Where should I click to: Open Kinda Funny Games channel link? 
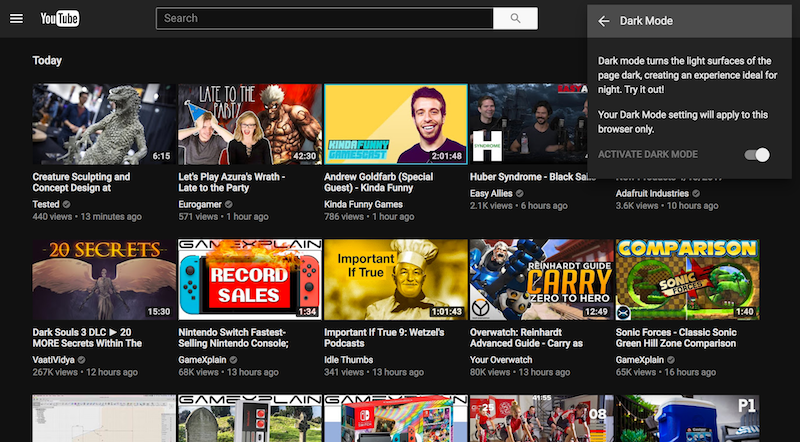pyautogui.click(x=363, y=204)
